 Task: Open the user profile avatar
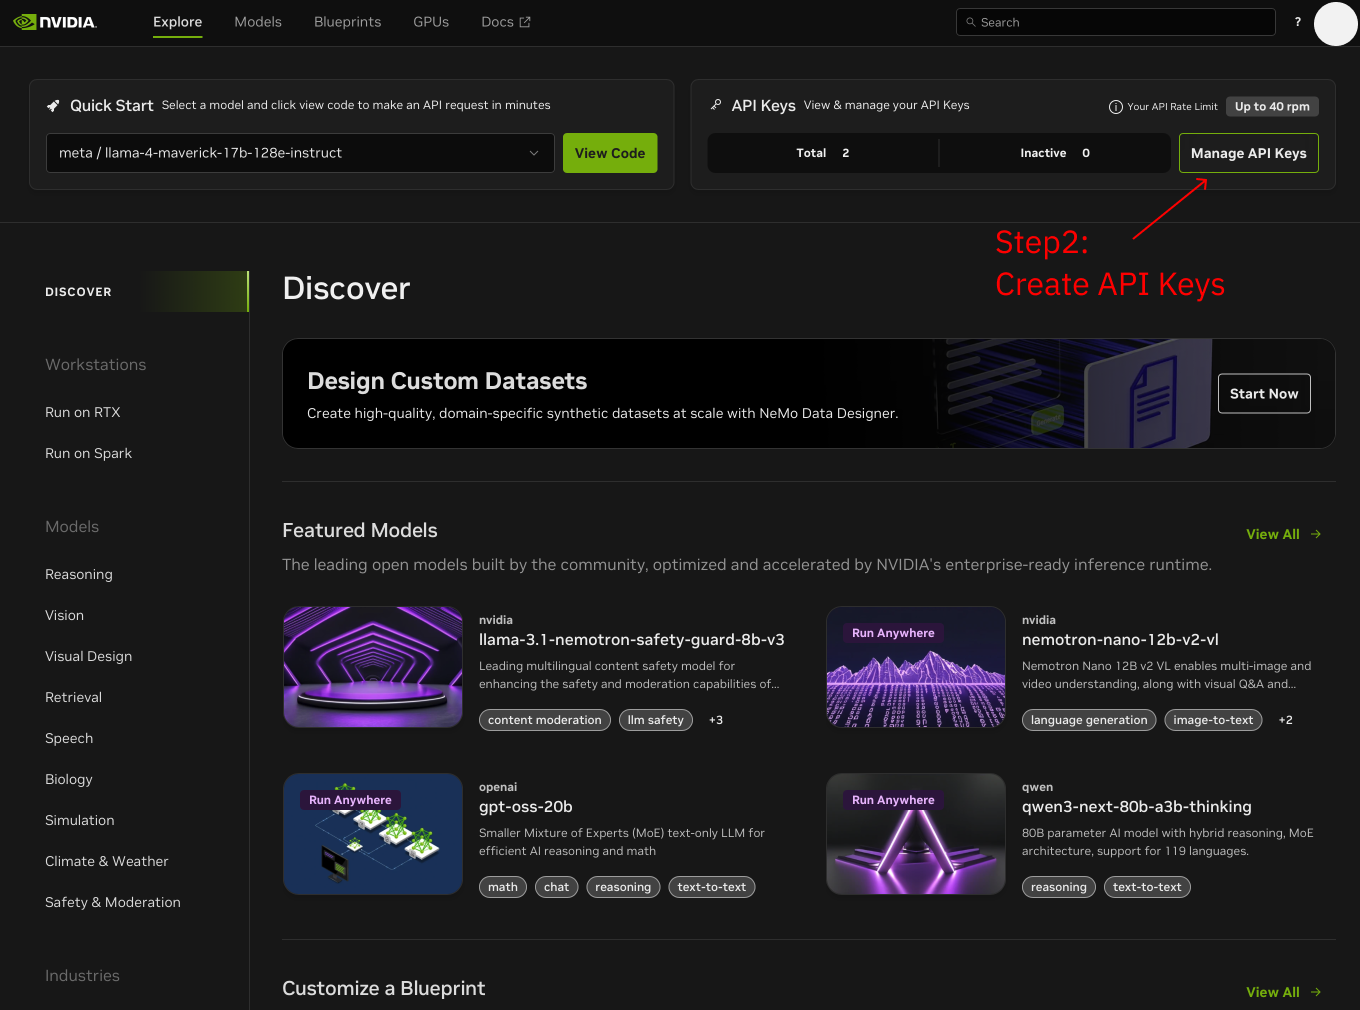[1335, 24]
